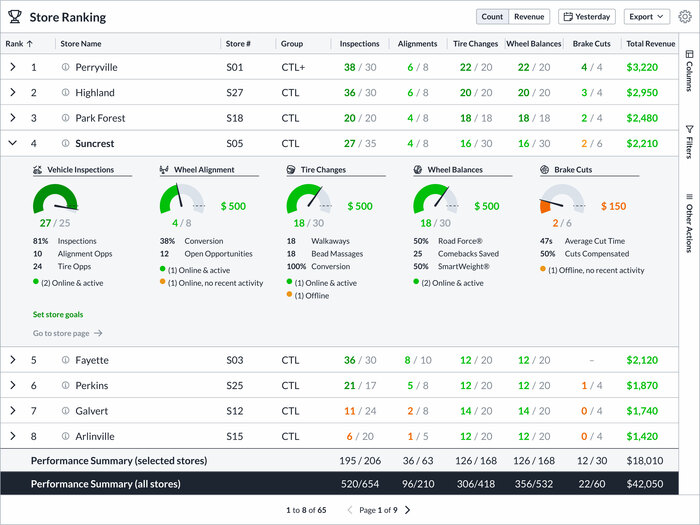
Task: Click the info icon beside Perryville
Action: click(x=66, y=67)
